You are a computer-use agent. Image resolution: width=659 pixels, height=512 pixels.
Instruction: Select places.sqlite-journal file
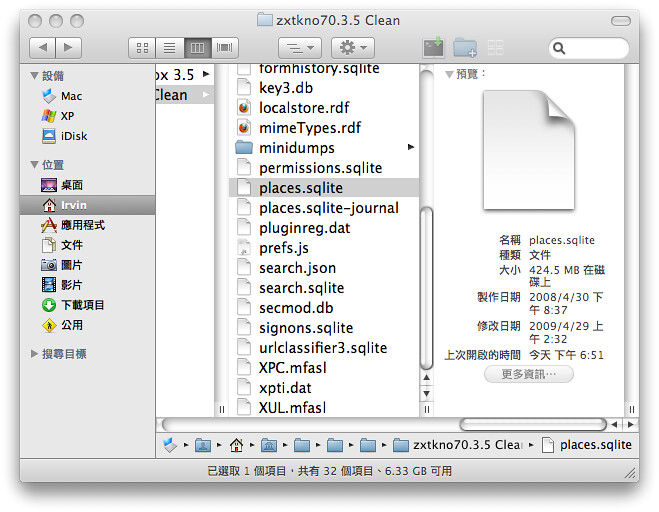point(324,208)
